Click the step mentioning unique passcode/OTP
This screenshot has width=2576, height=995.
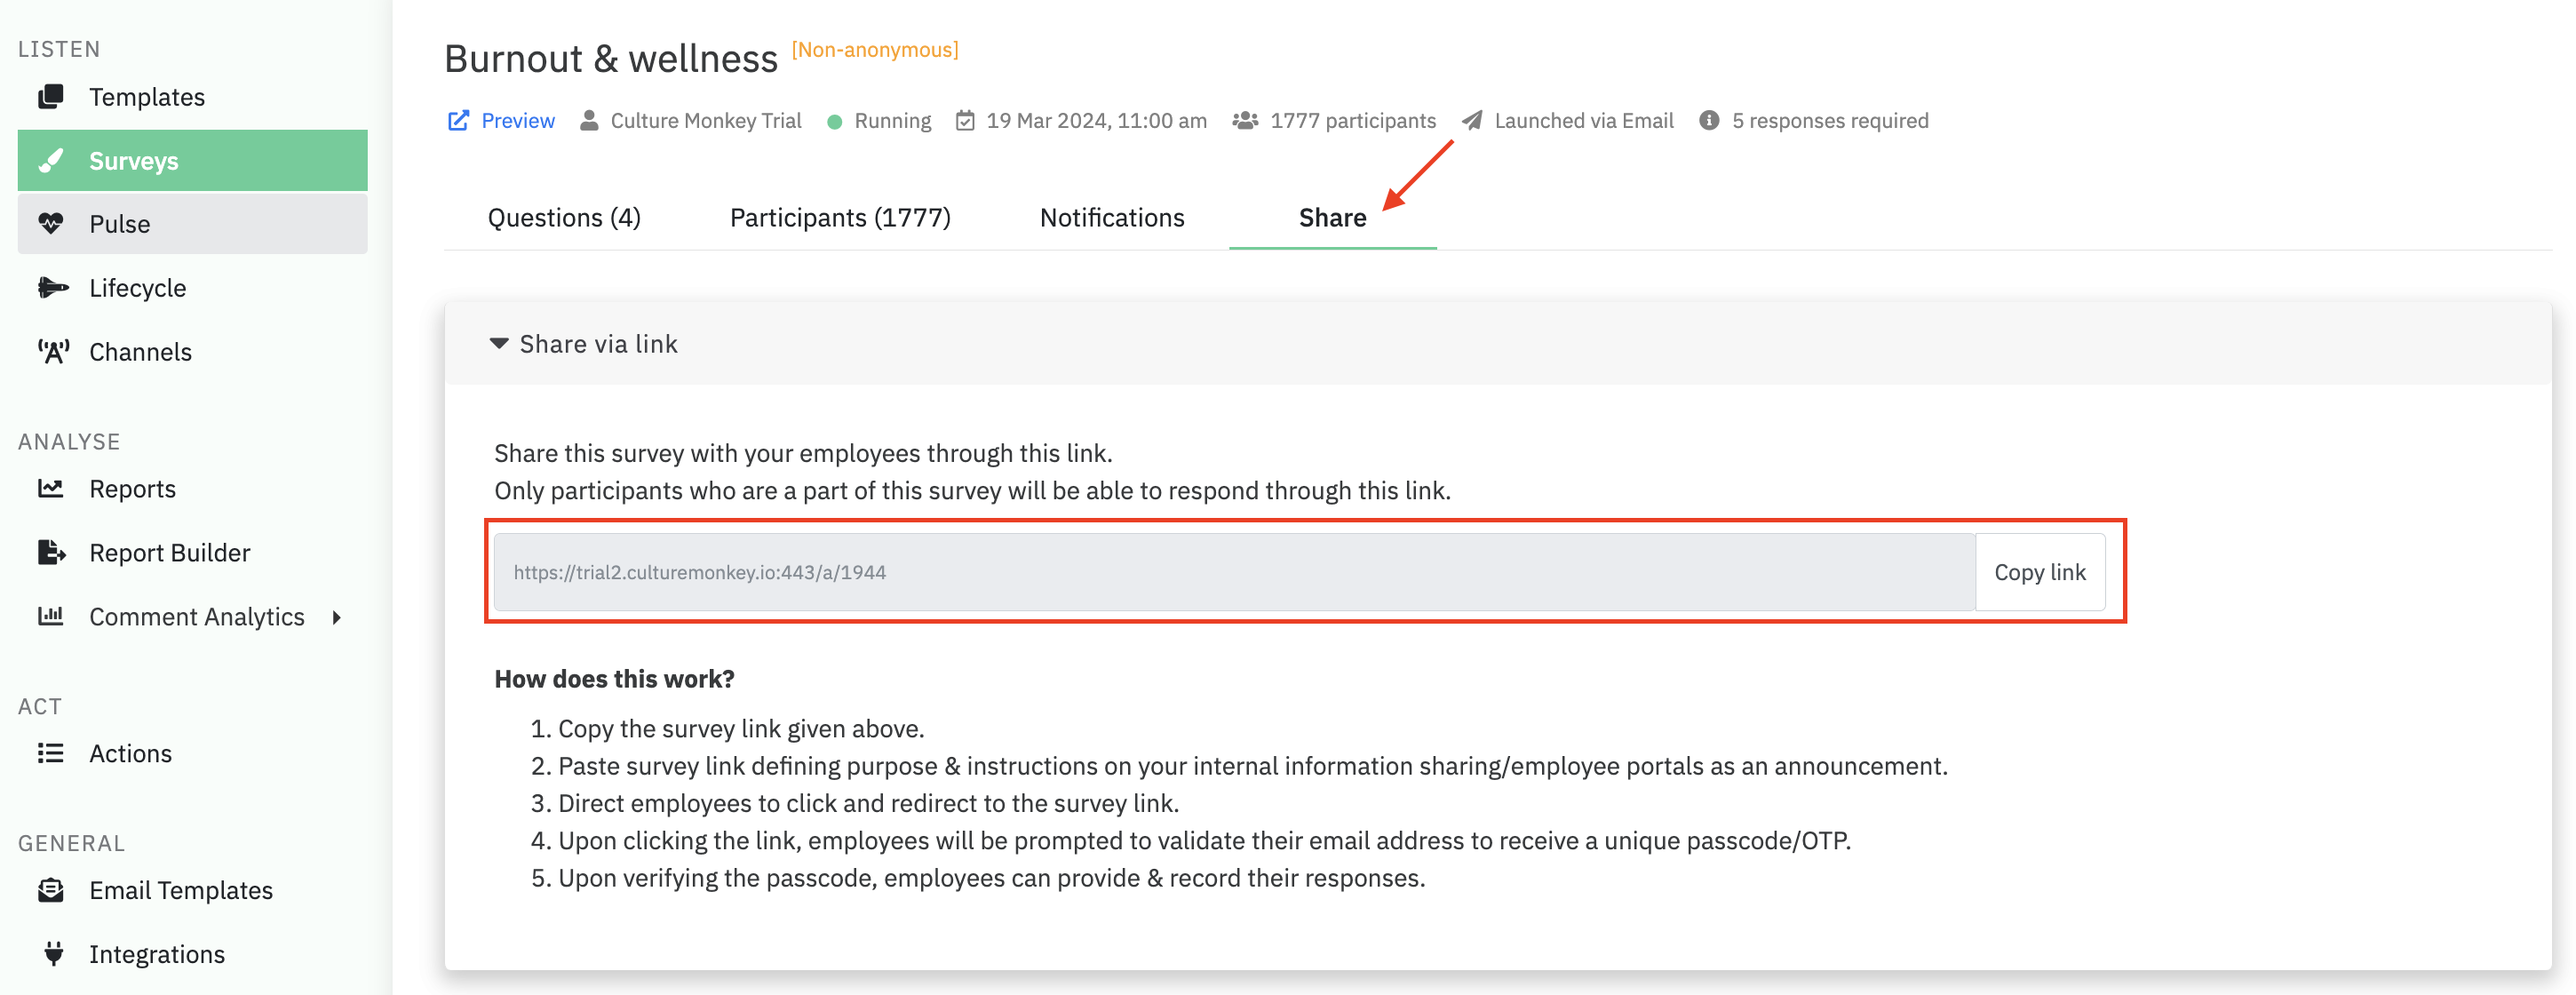pos(1204,840)
